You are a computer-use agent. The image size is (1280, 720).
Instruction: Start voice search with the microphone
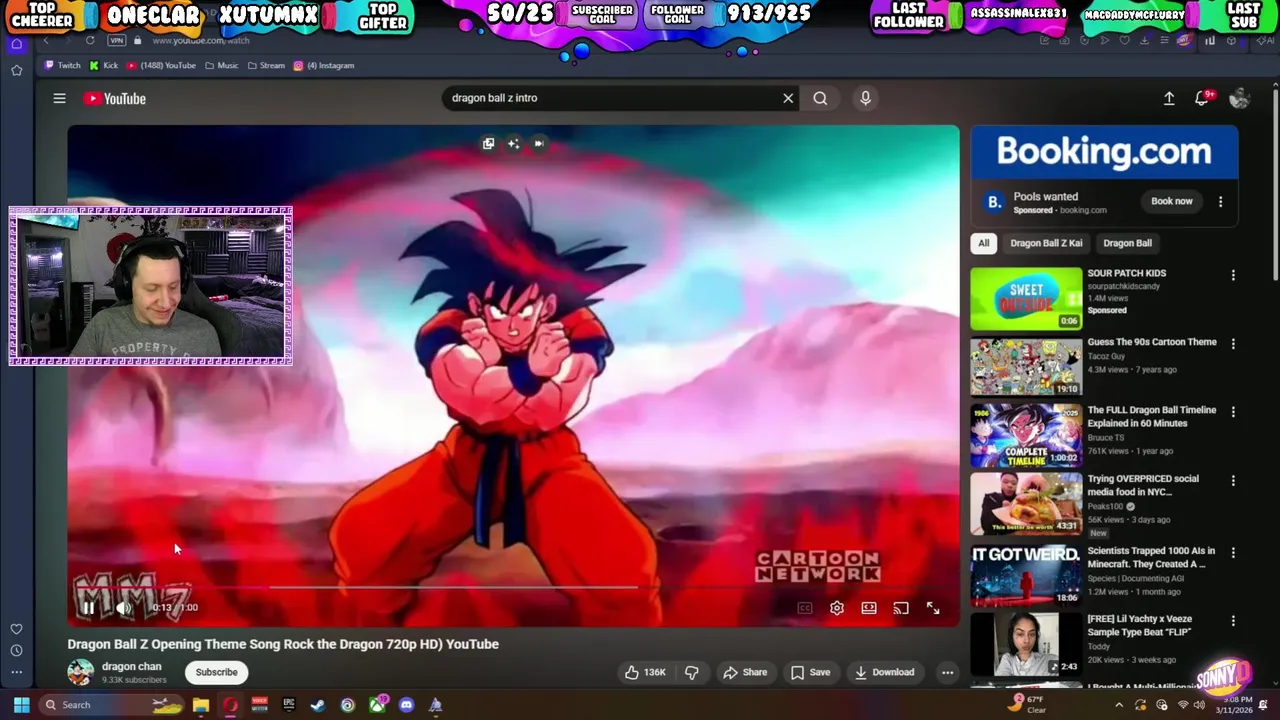865,98
